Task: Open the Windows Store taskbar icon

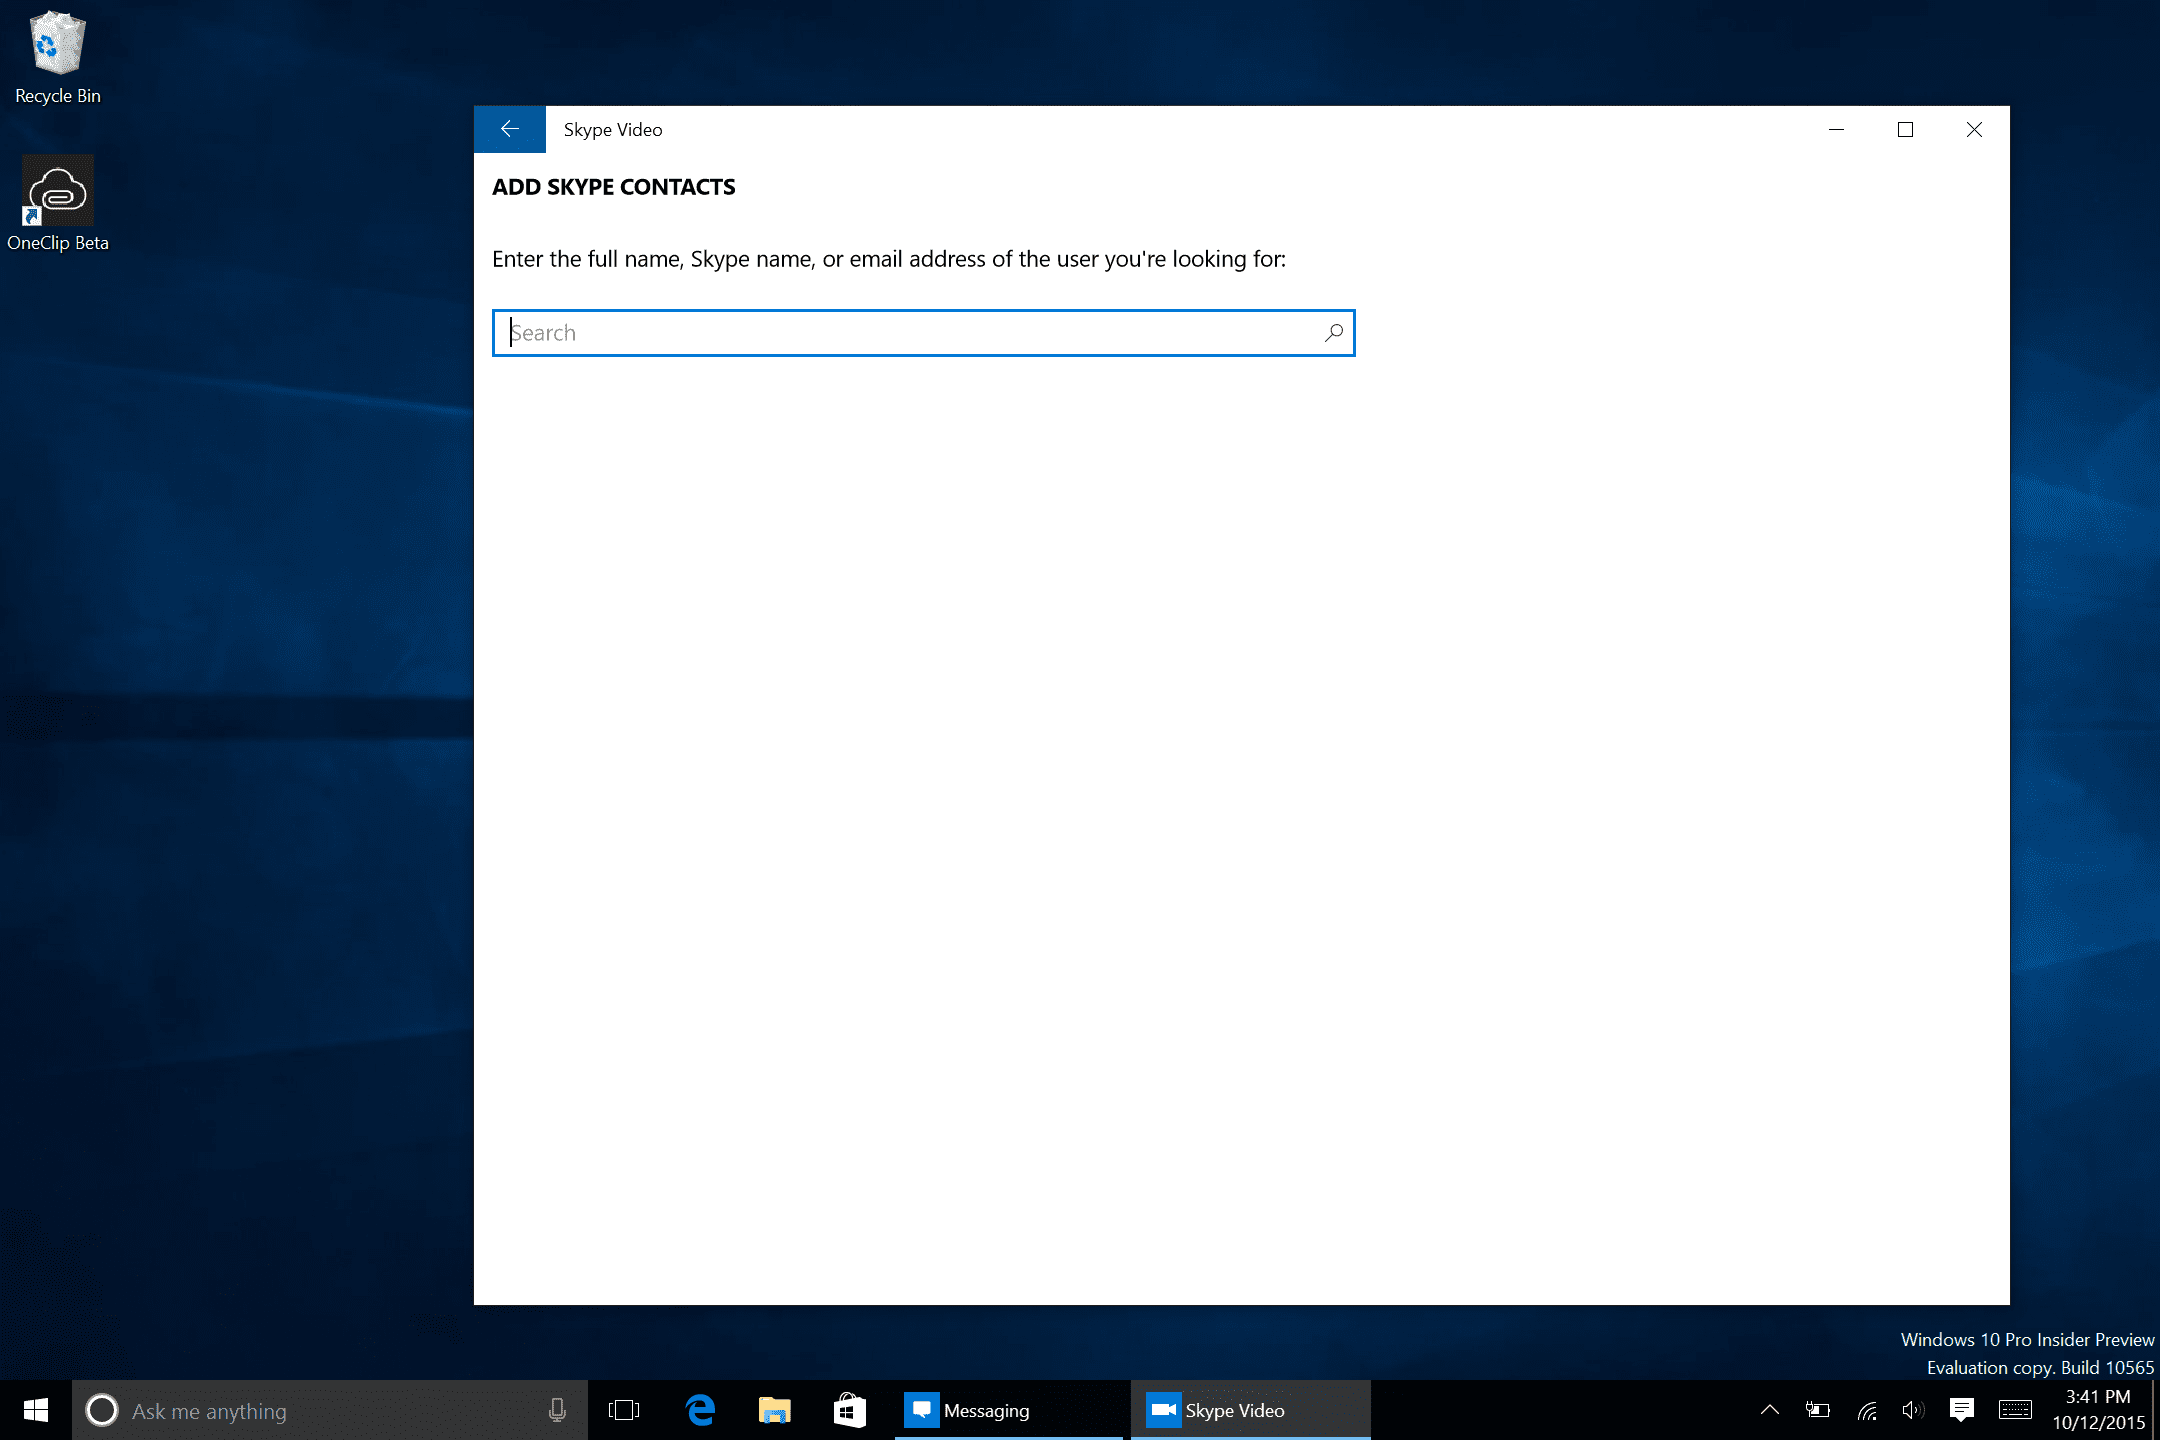Action: tap(848, 1410)
